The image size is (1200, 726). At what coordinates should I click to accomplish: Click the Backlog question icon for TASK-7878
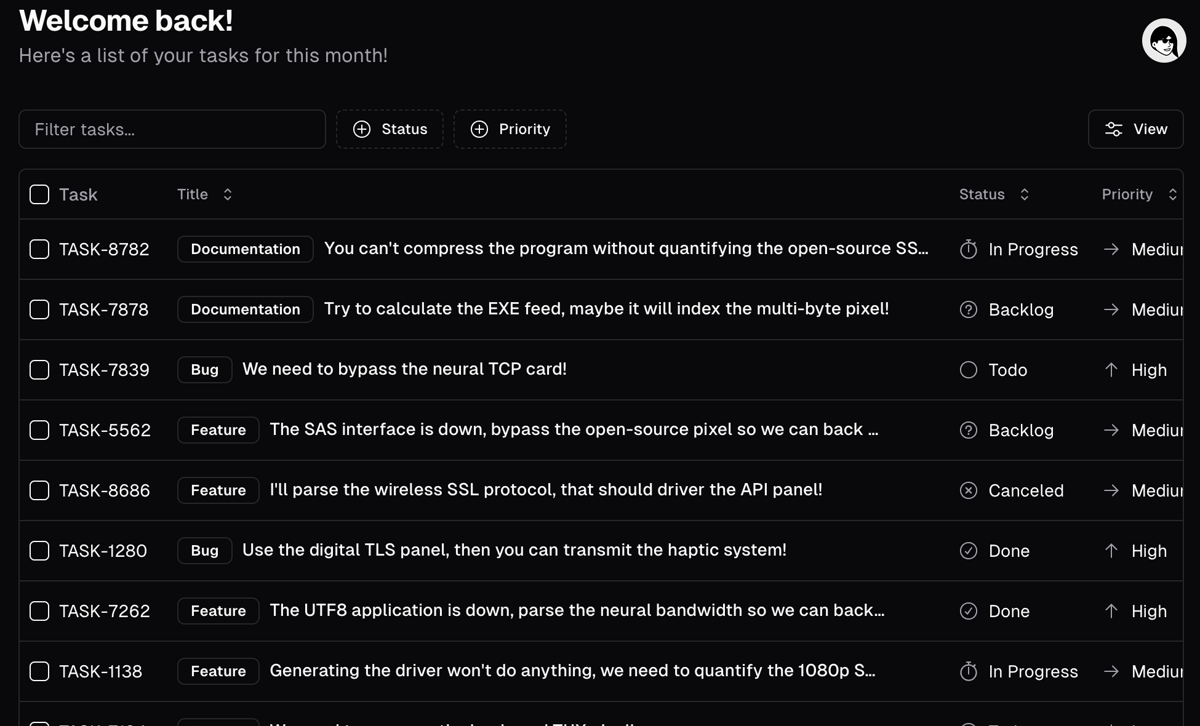[968, 310]
